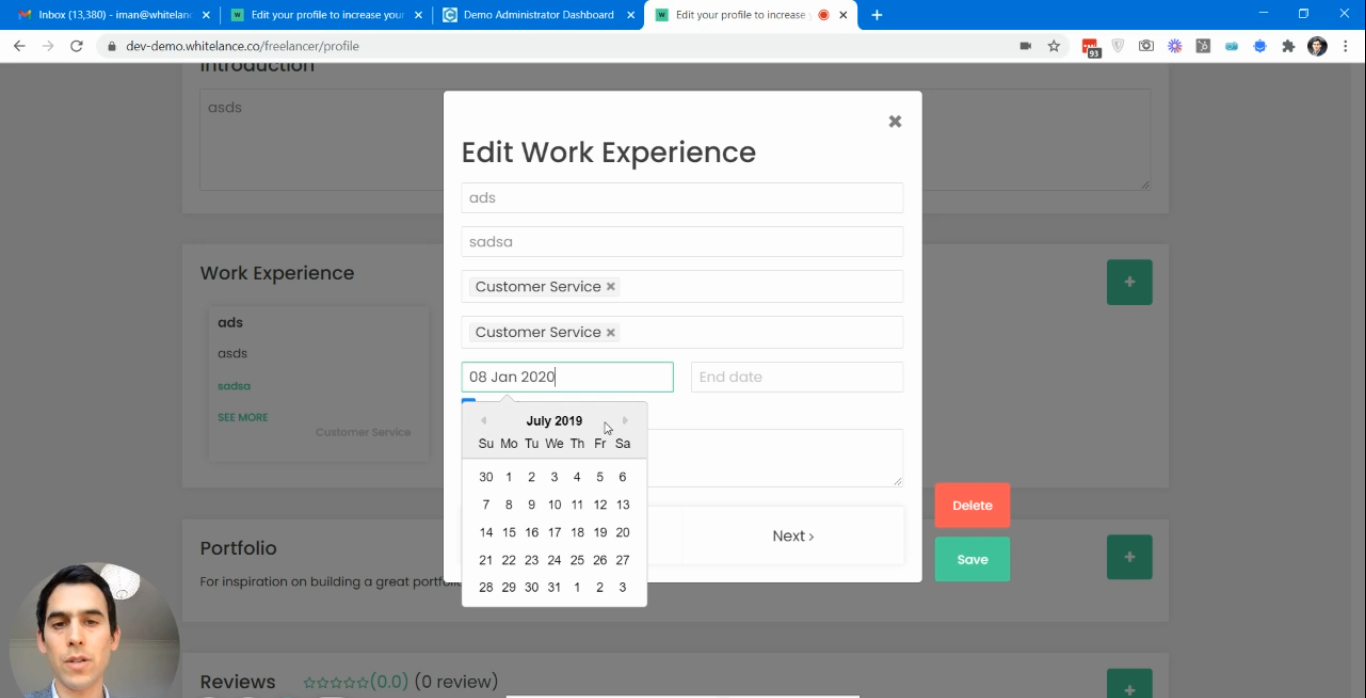Open the Chrome profile avatar
1366x698 pixels.
tap(1317, 46)
